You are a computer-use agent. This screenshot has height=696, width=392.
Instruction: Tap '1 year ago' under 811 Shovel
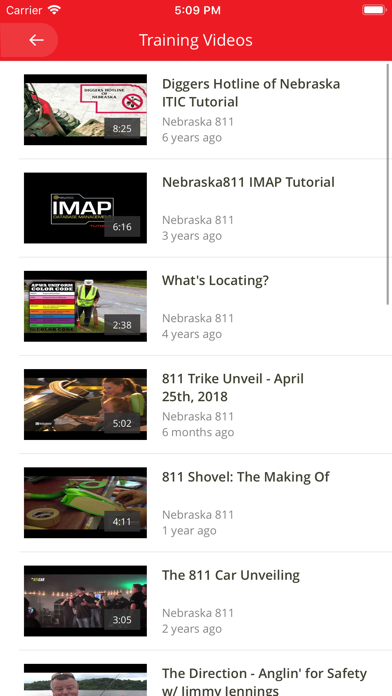pos(189,530)
